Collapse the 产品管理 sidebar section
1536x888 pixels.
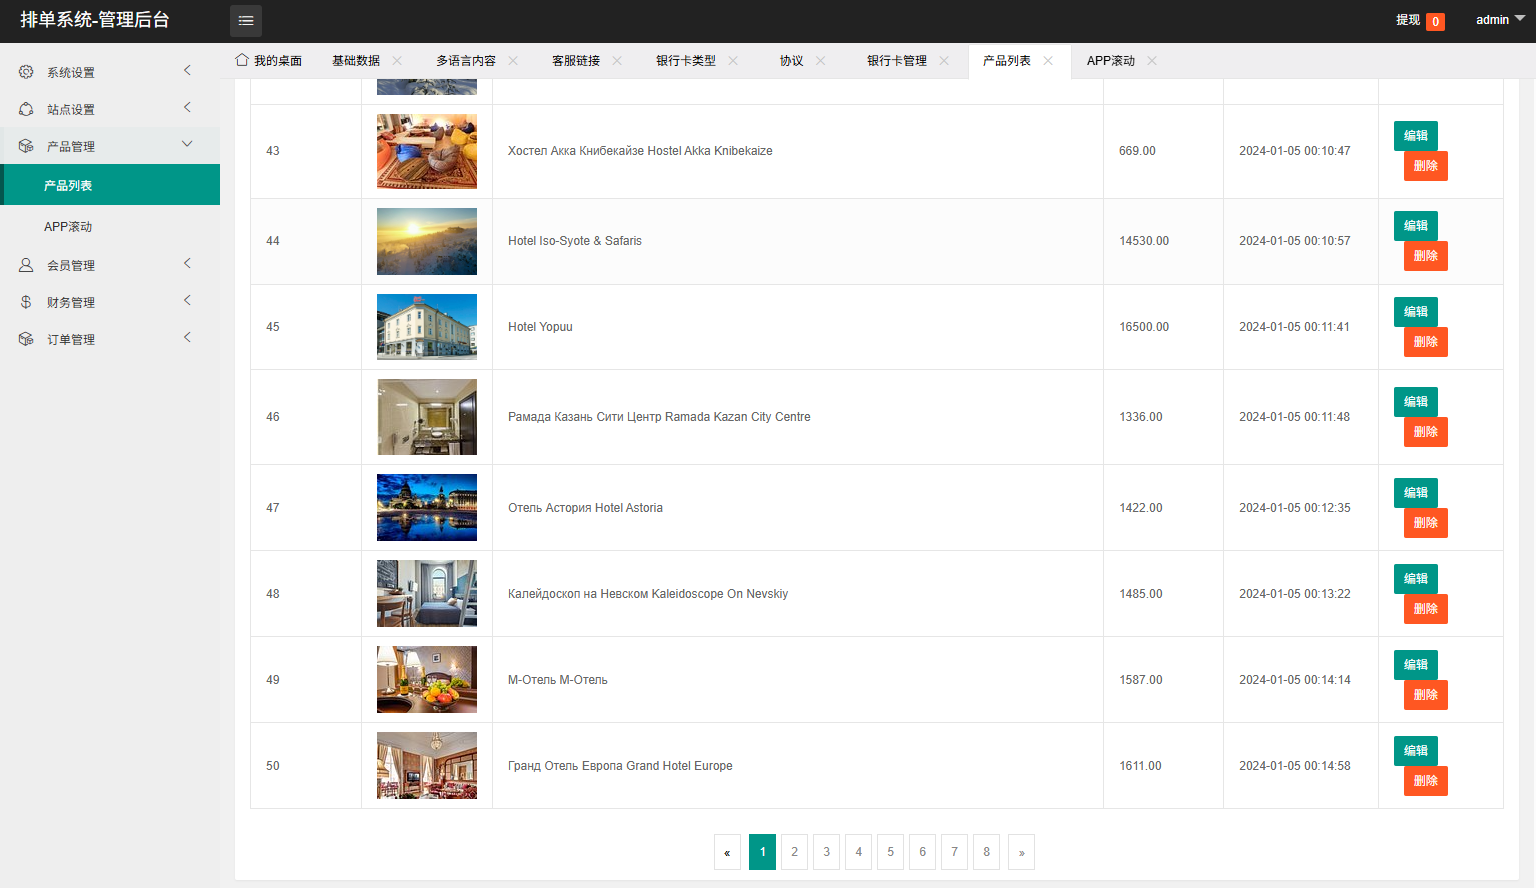tap(187, 144)
